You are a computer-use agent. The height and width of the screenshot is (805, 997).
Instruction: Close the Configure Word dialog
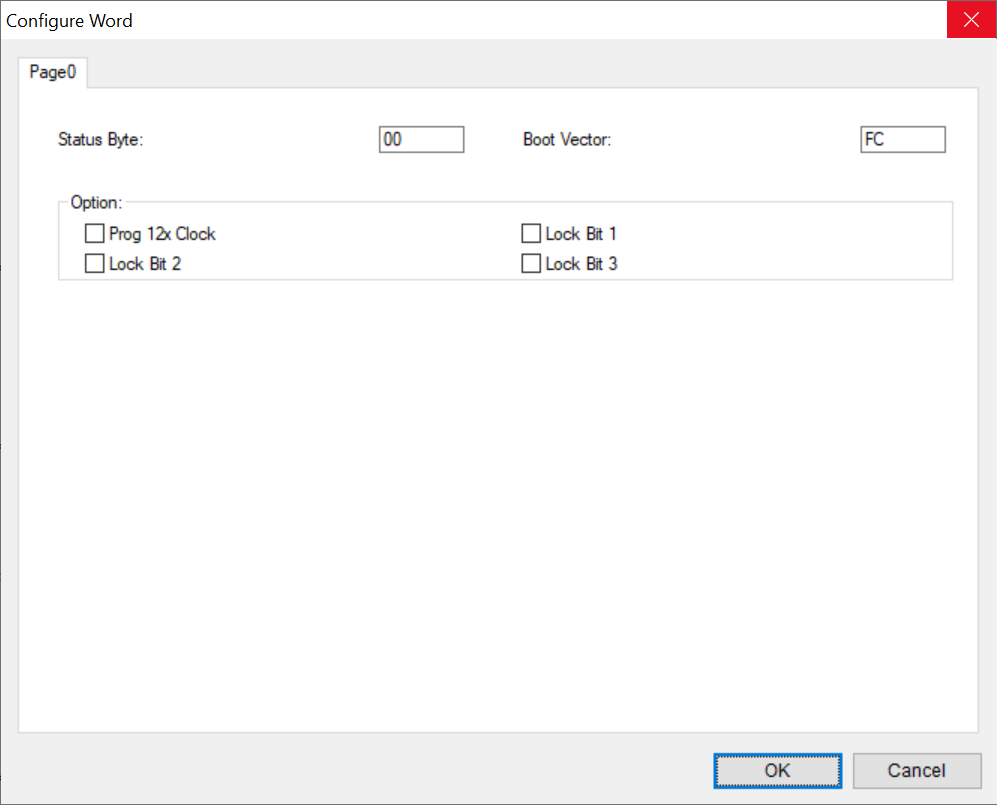tap(972, 20)
